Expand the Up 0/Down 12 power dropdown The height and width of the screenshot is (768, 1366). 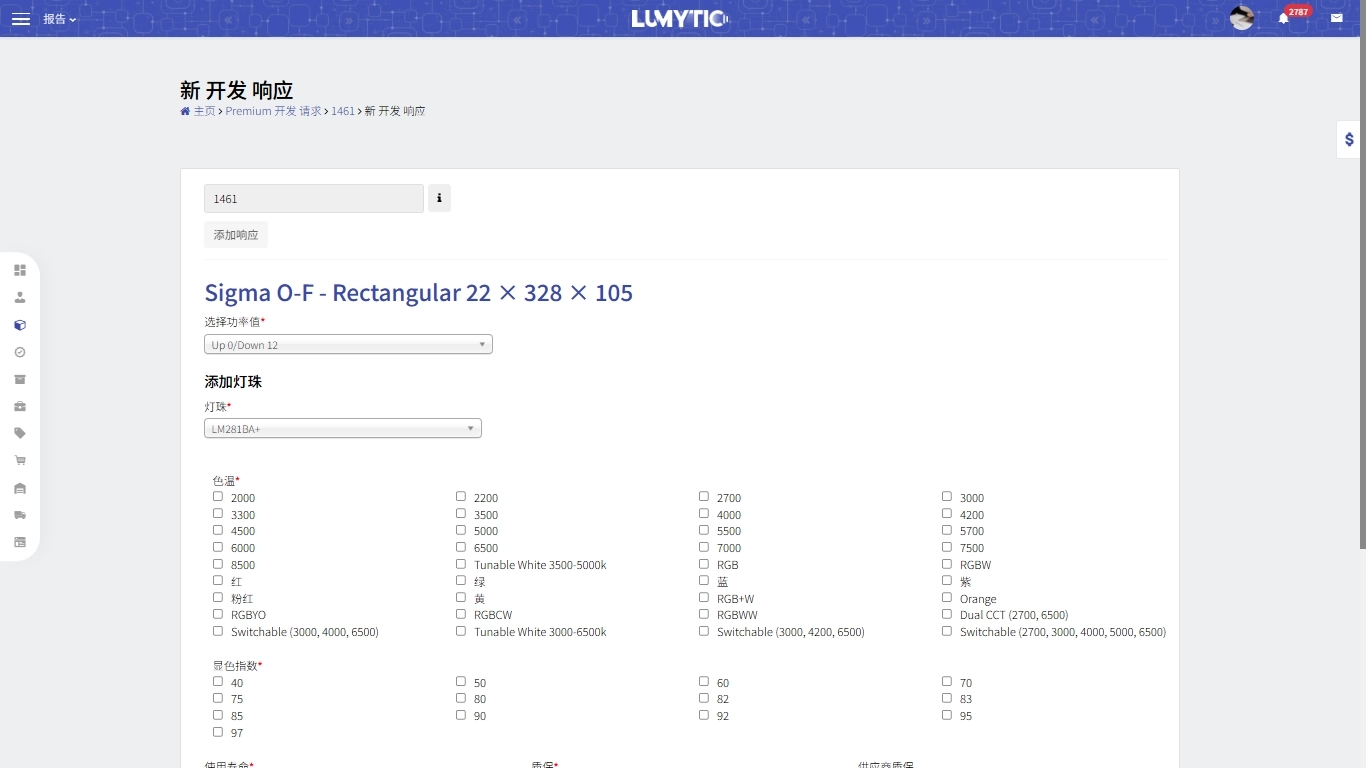pyautogui.click(x=348, y=345)
